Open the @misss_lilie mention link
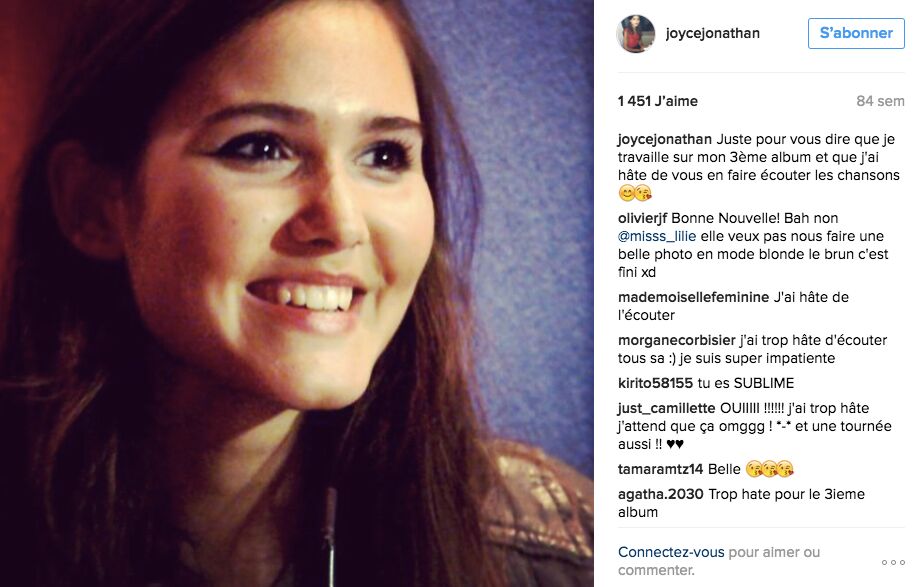 [x=657, y=236]
